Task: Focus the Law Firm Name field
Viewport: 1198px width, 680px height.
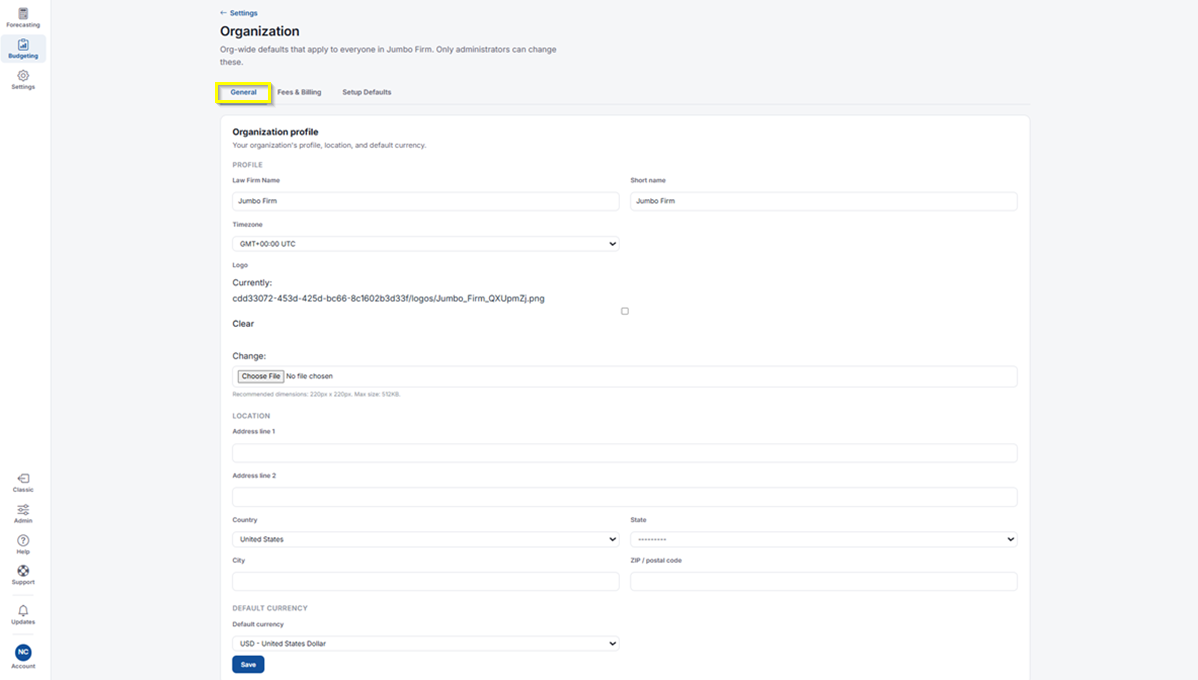Action: 426,201
